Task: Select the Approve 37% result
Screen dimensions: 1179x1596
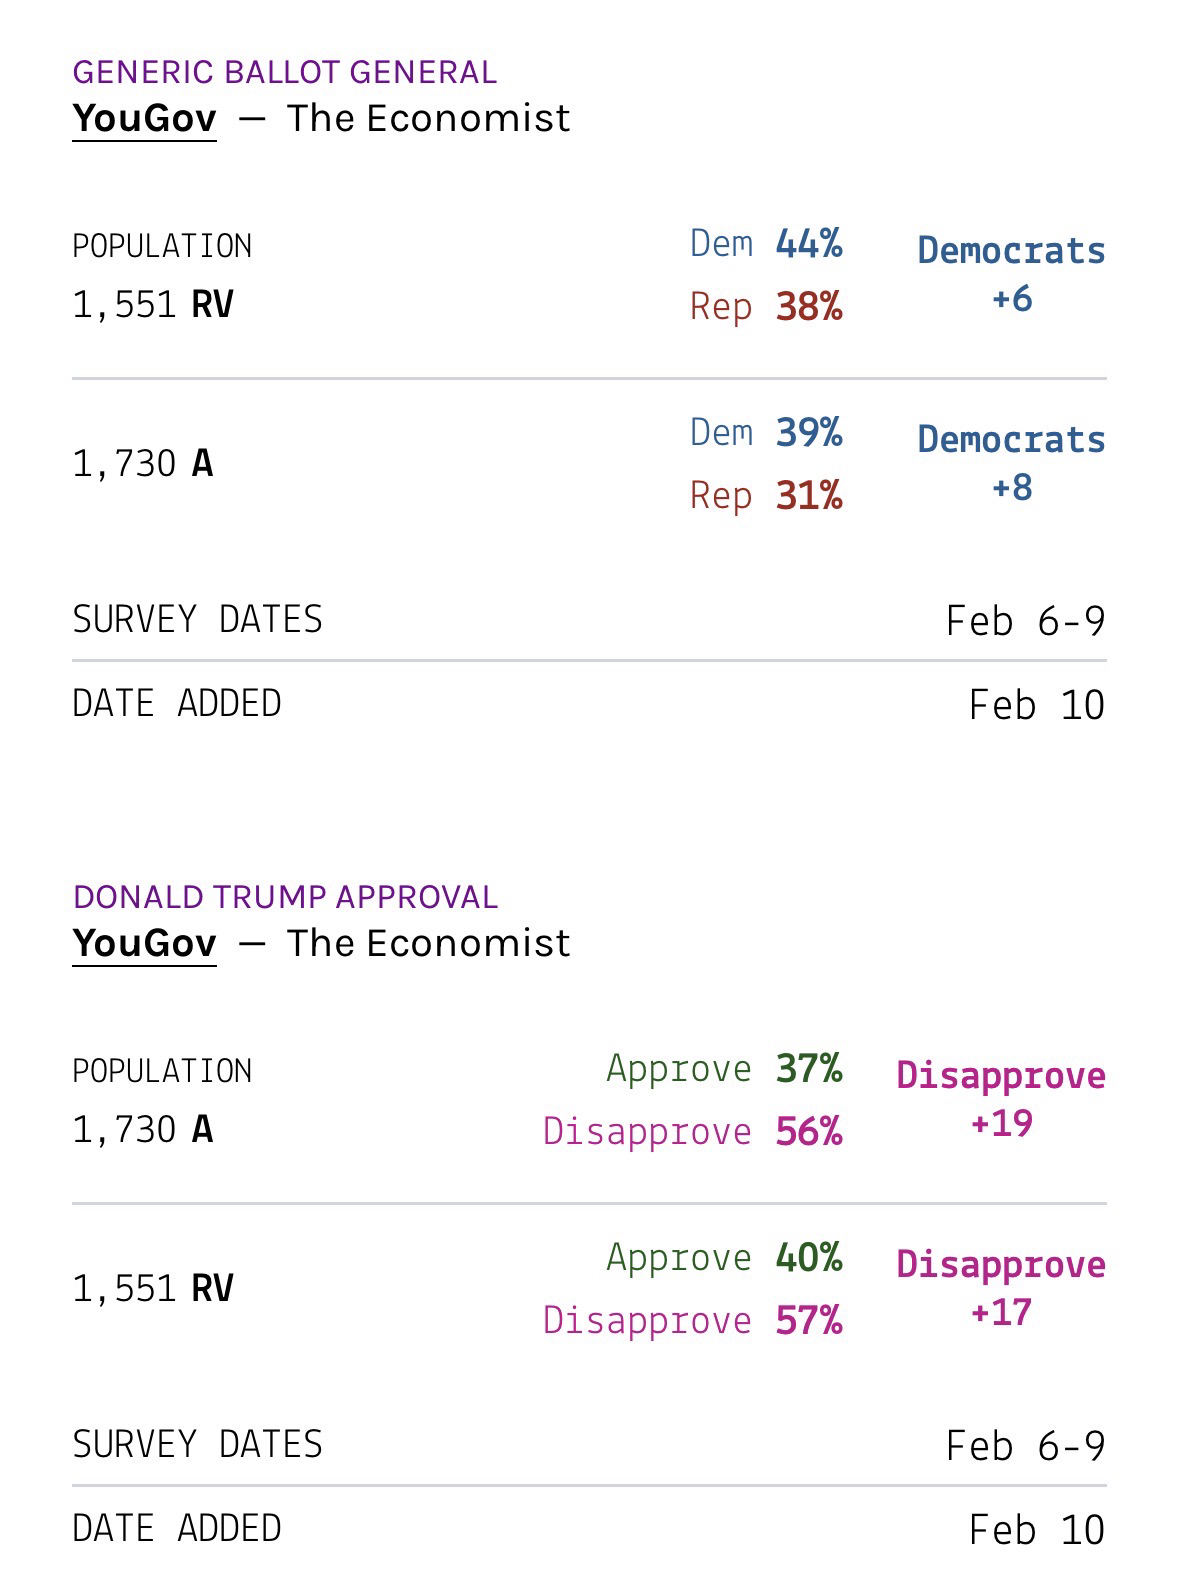Action: coord(724,1068)
